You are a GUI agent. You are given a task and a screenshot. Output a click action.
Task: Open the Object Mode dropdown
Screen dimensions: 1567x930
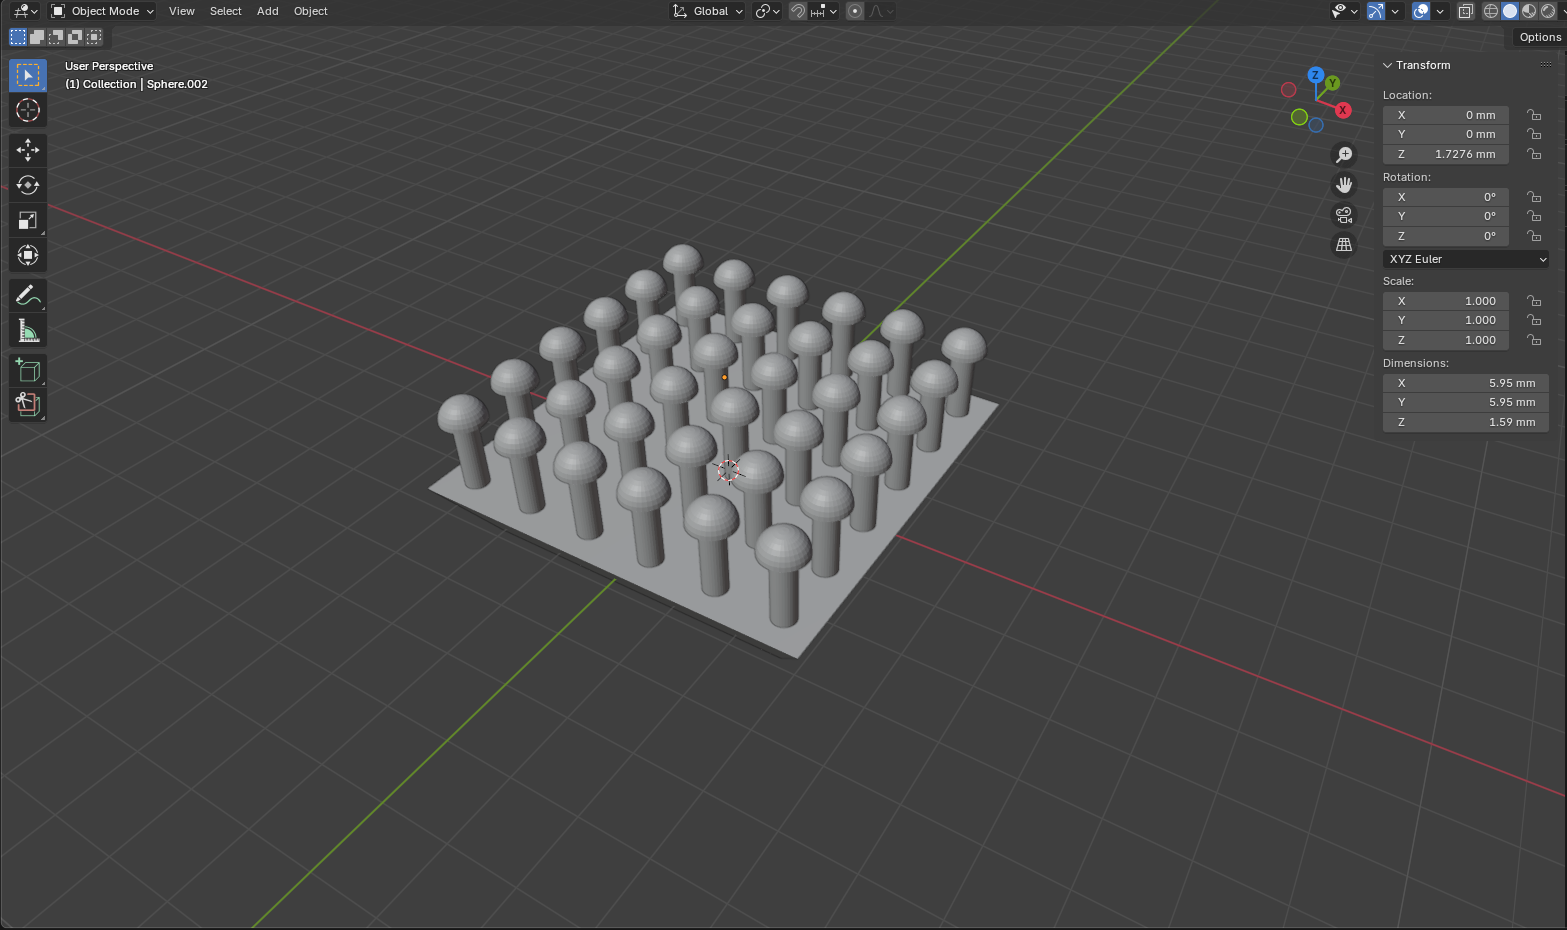coord(103,11)
